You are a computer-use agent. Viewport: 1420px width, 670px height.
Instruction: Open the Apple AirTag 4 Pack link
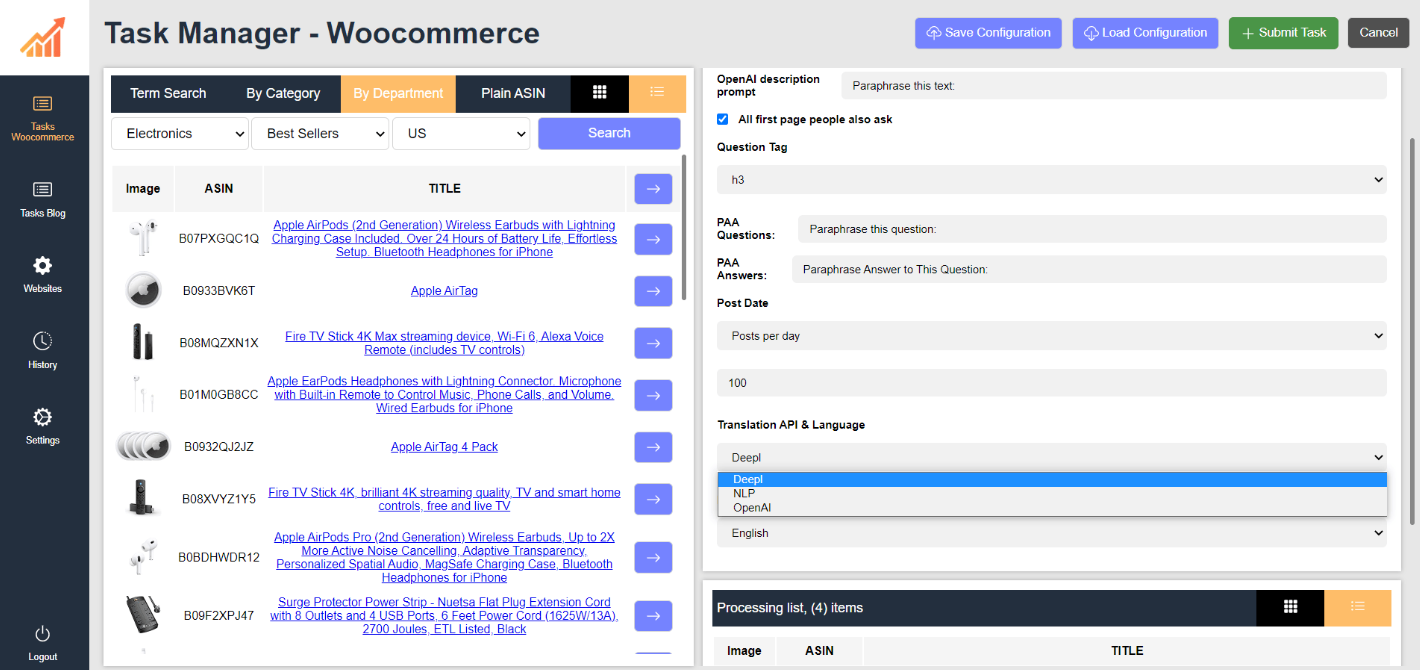coord(444,447)
